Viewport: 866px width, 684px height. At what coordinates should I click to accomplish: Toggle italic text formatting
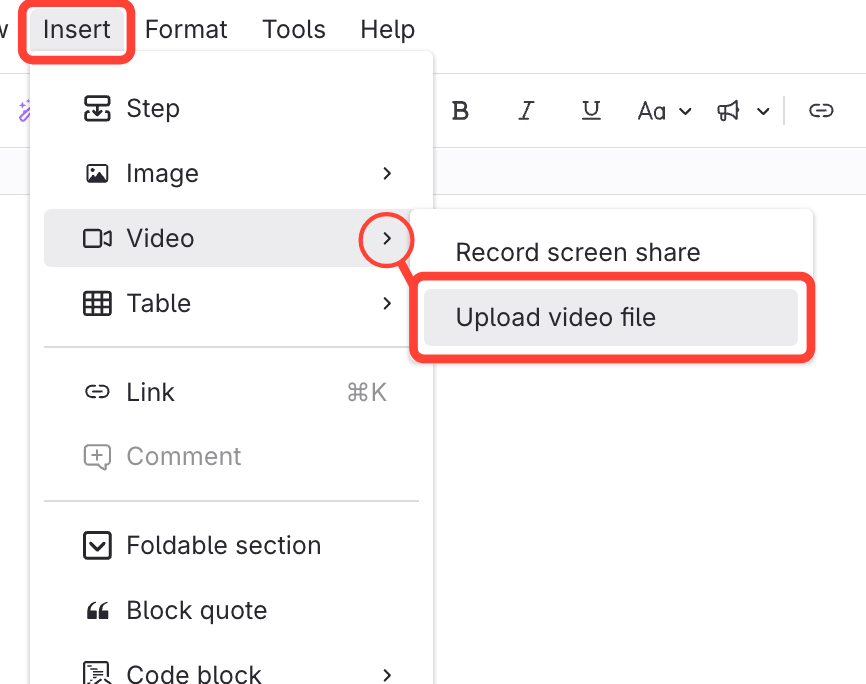(526, 111)
